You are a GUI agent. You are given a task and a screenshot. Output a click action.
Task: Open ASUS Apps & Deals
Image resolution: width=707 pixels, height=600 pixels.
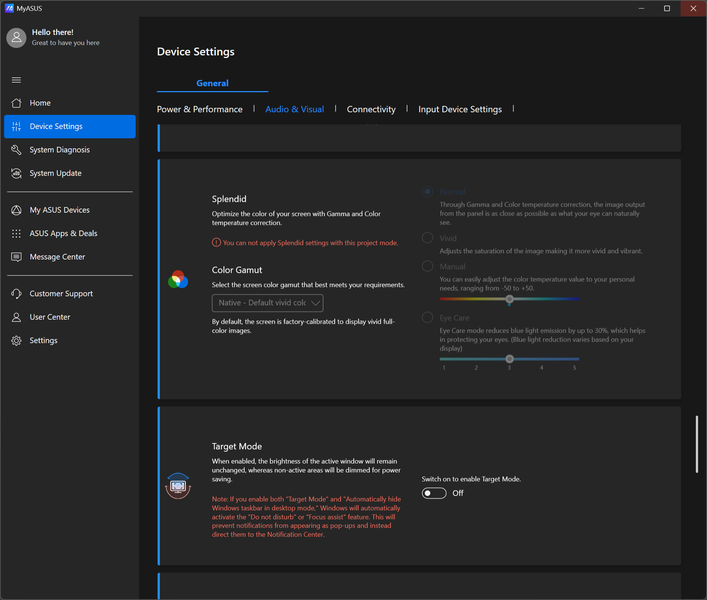click(x=70, y=234)
